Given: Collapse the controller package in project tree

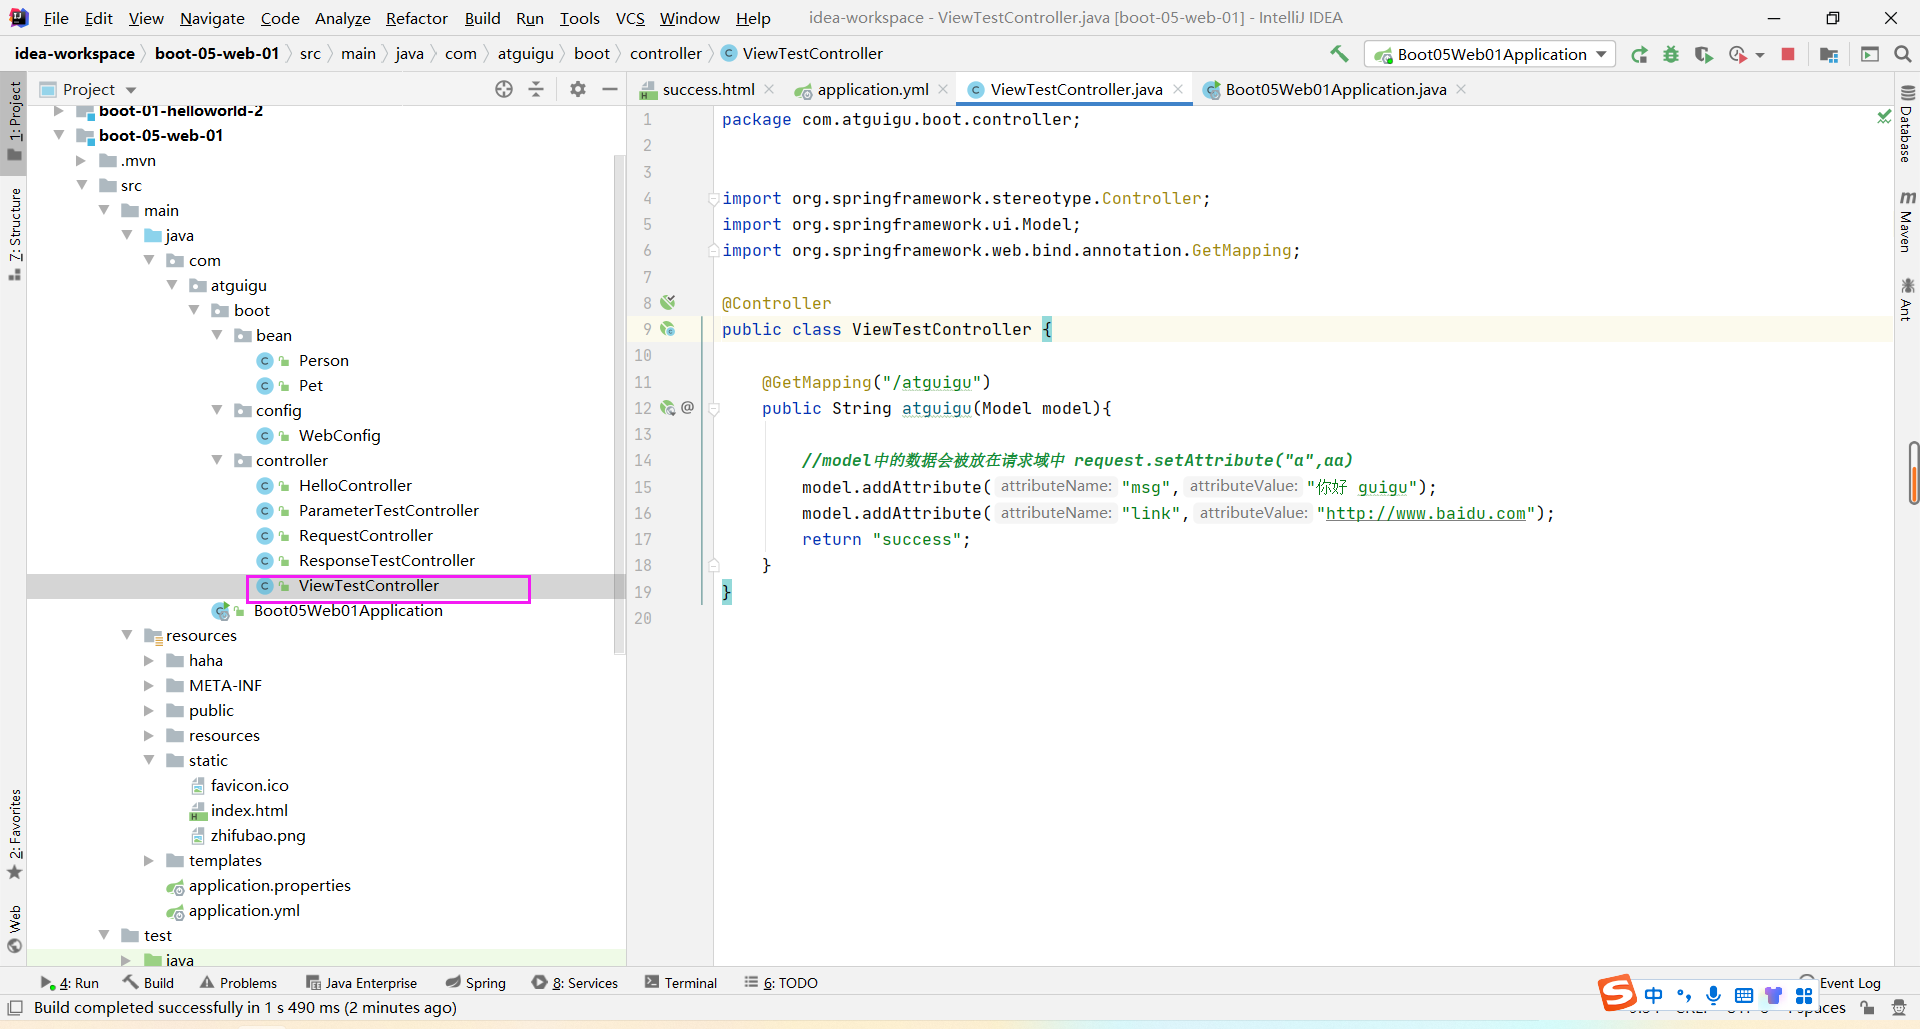Looking at the screenshot, I should coord(217,460).
